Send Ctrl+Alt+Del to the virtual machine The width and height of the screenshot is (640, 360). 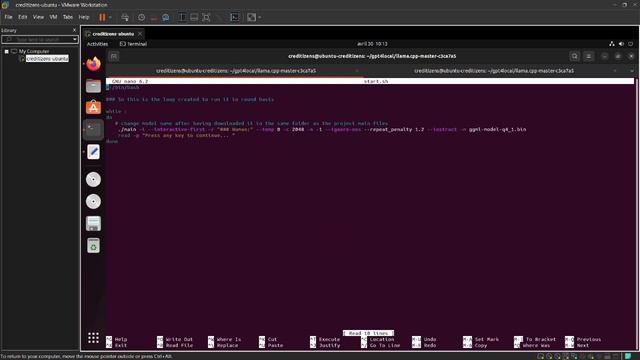[x=125, y=17]
